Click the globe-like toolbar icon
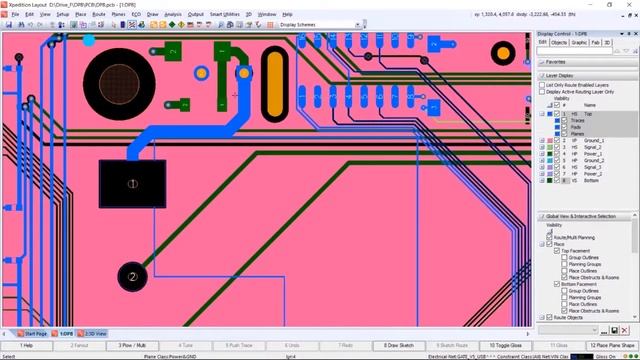The width and height of the screenshot is (640, 360). pyautogui.click(x=141, y=25)
